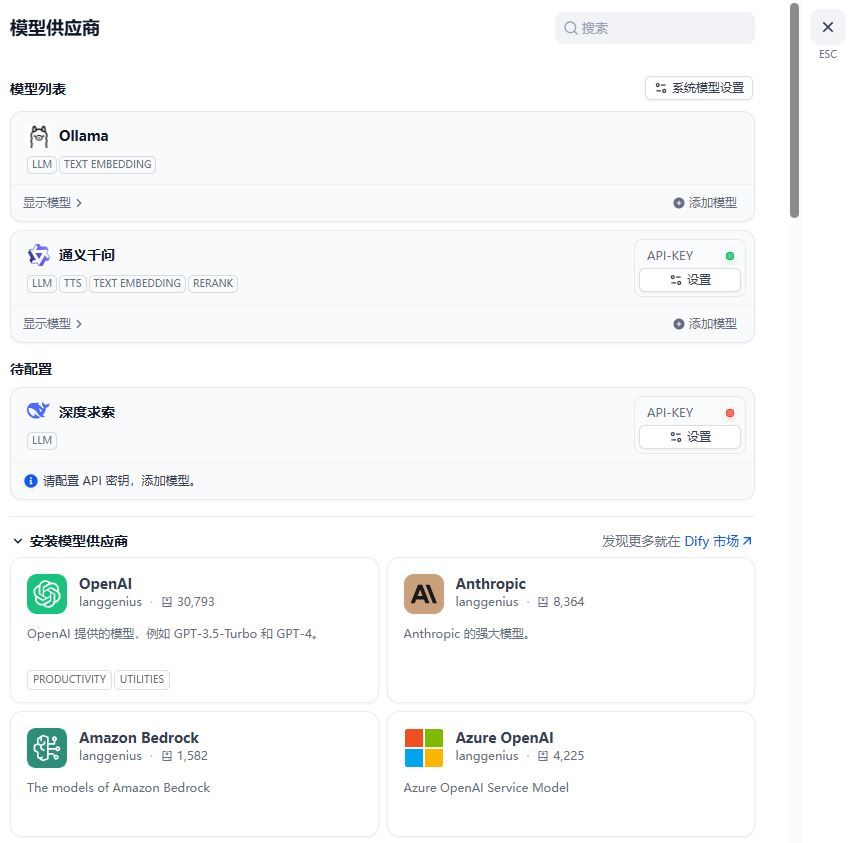This screenshot has width=860, height=843.
Task: Collapse the 安装模型供应商 section
Action: point(18,541)
